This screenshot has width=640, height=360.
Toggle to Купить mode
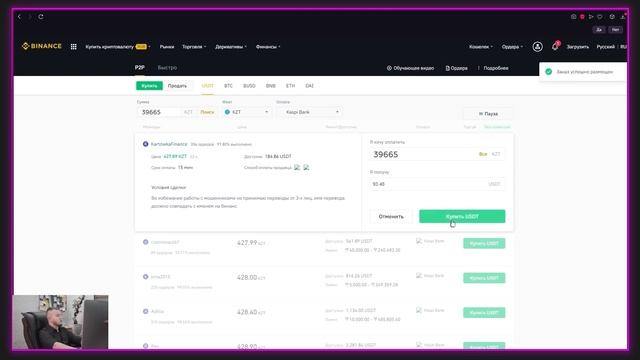149,86
